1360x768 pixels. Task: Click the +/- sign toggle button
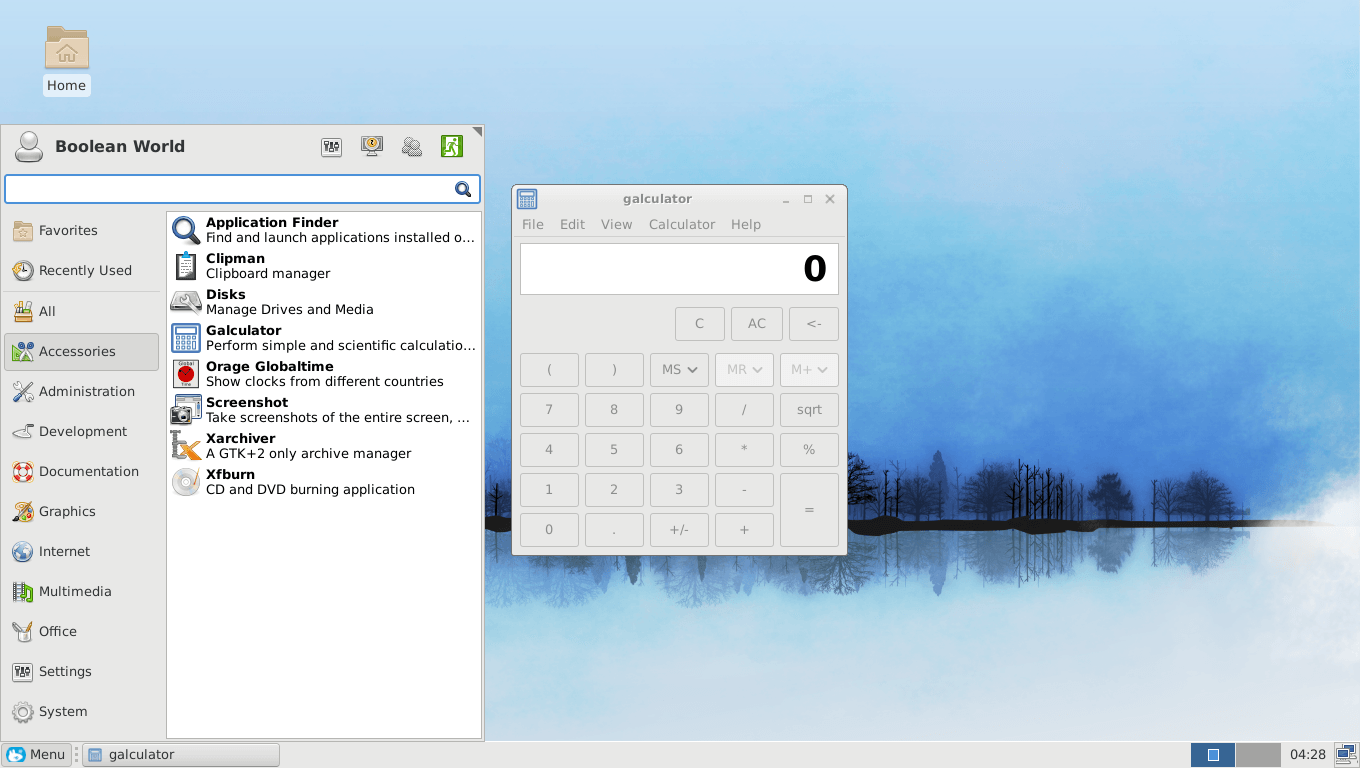coord(679,530)
